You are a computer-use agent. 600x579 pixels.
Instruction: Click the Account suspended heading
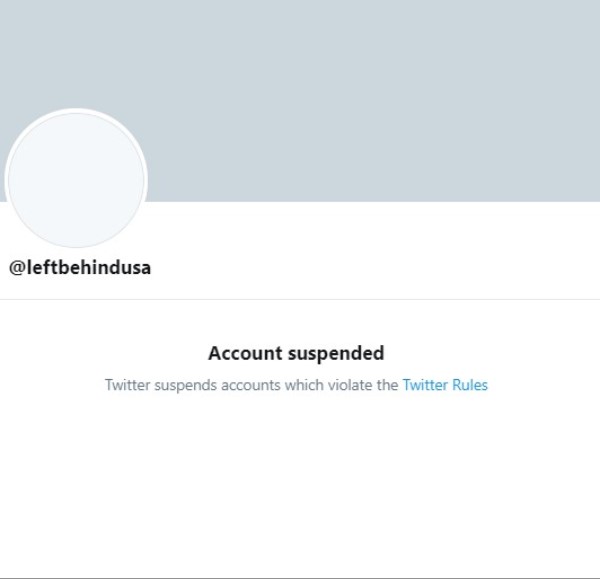click(296, 353)
